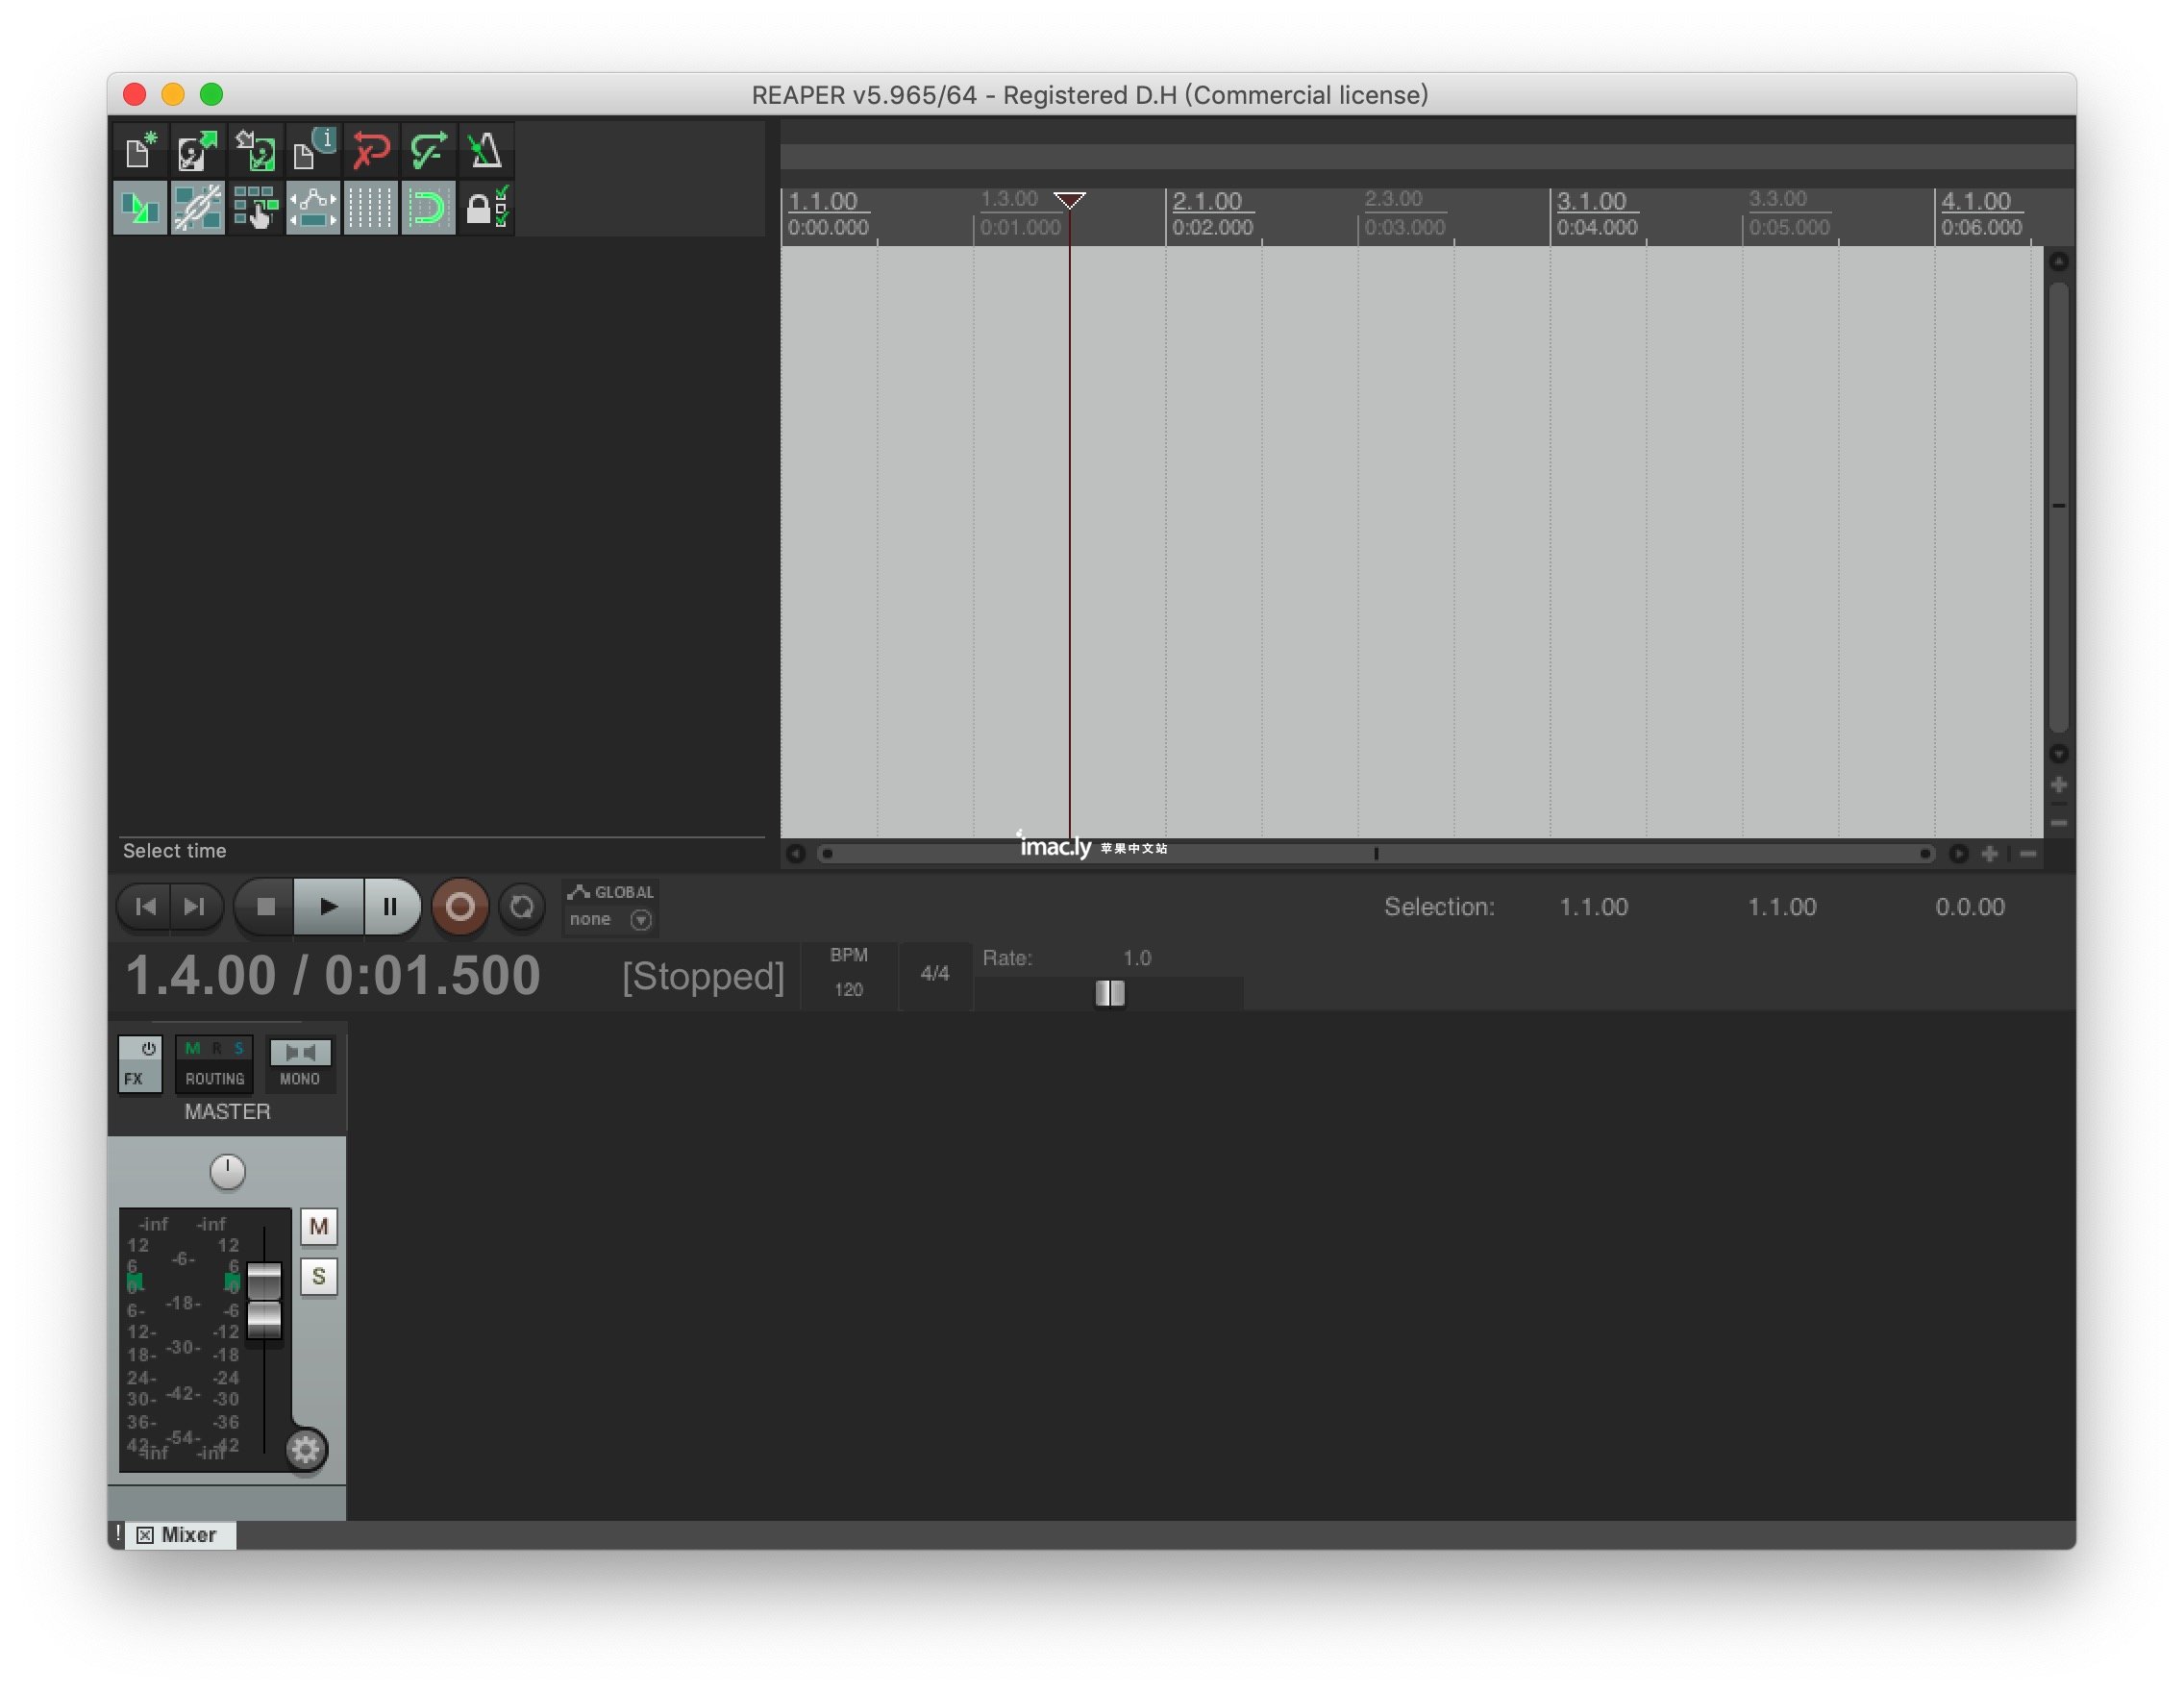Click the master pan knob

click(228, 1171)
